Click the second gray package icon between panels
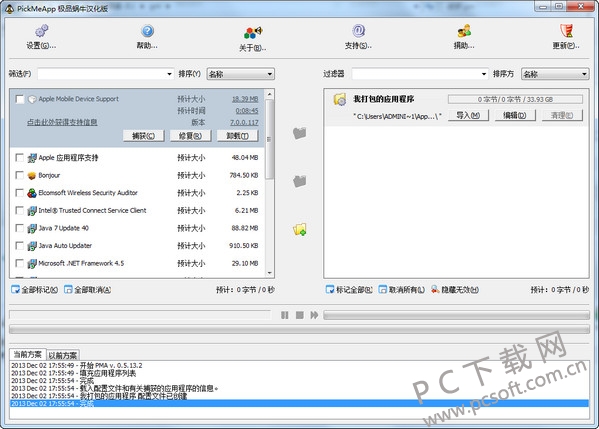599x429 pixels. tap(300, 181)
